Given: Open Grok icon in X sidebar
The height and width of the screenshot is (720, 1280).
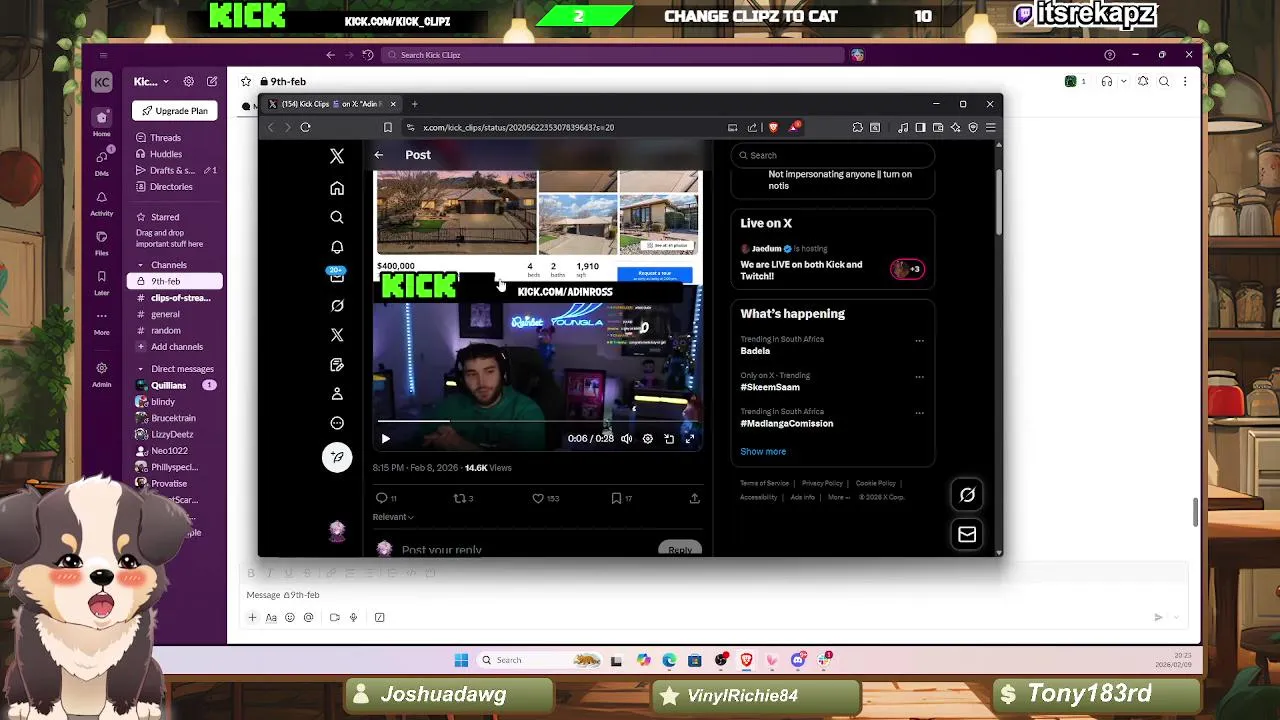Looking at the screenshot, I should pyautogui.click(x=337, y=306).
